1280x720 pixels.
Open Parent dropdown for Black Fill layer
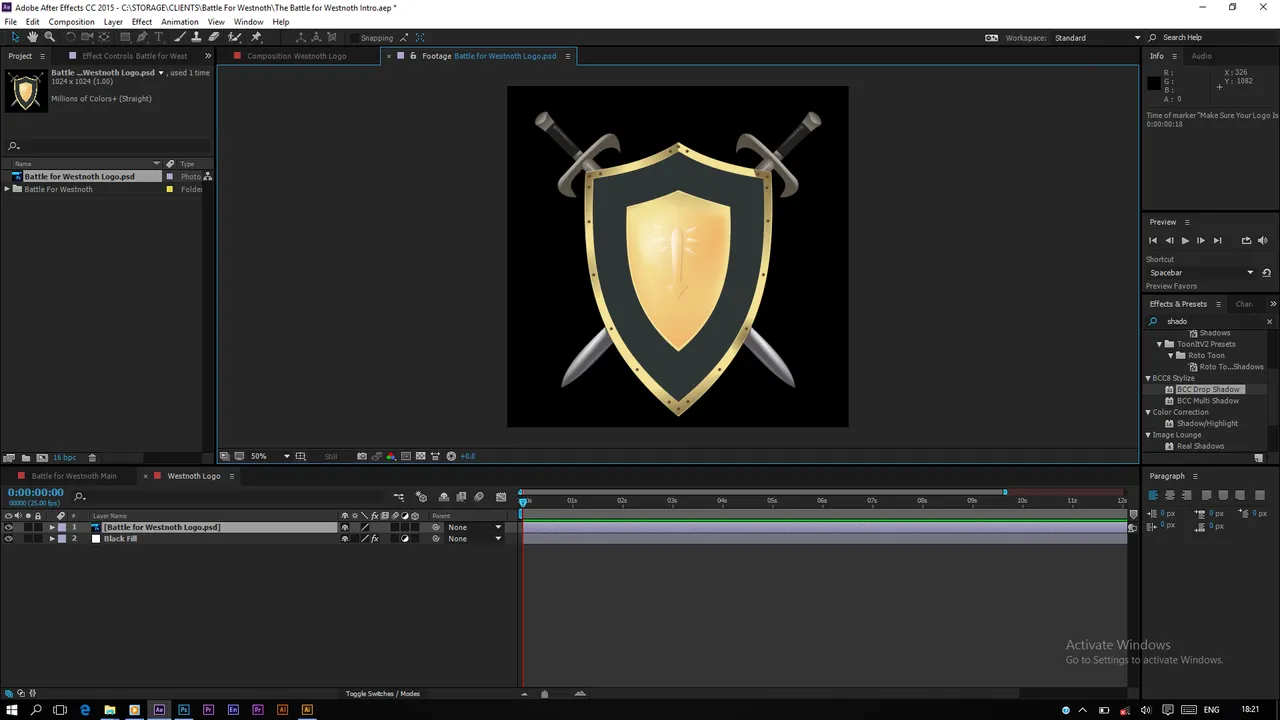(x=474, y=539)
